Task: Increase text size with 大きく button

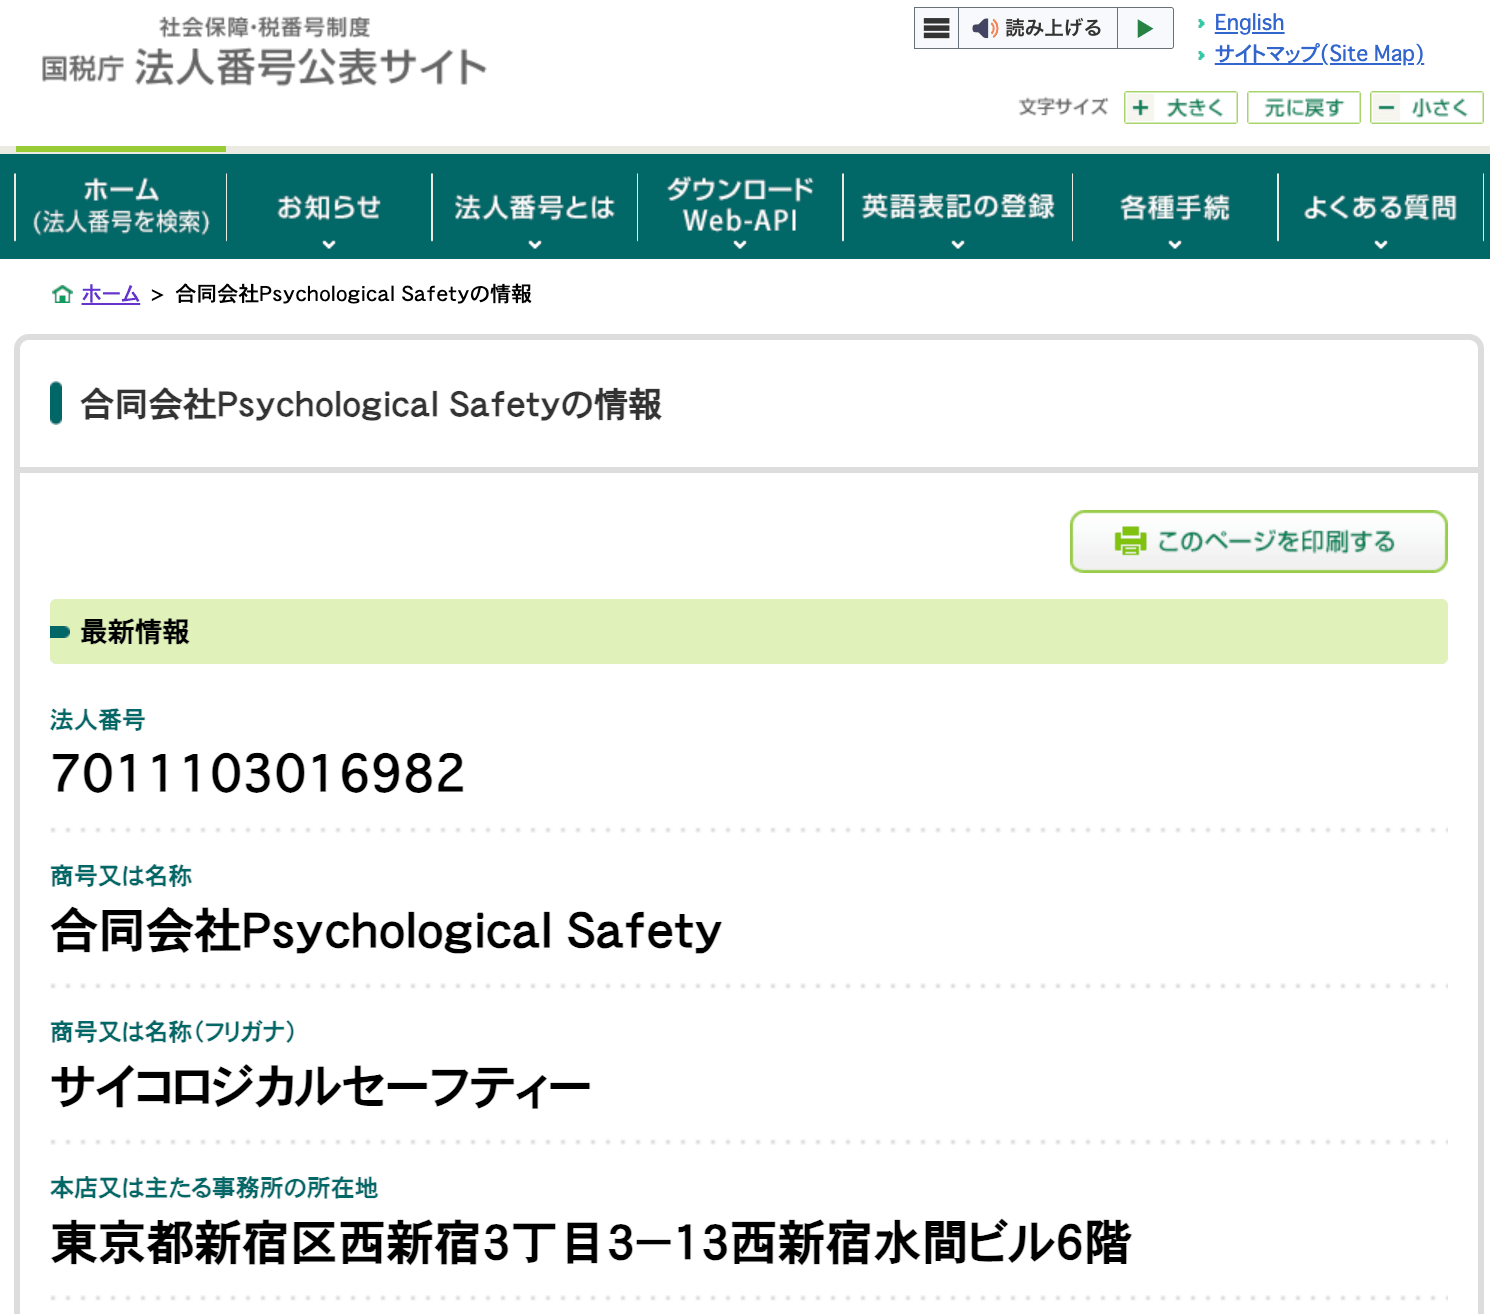Action: 1180,108
